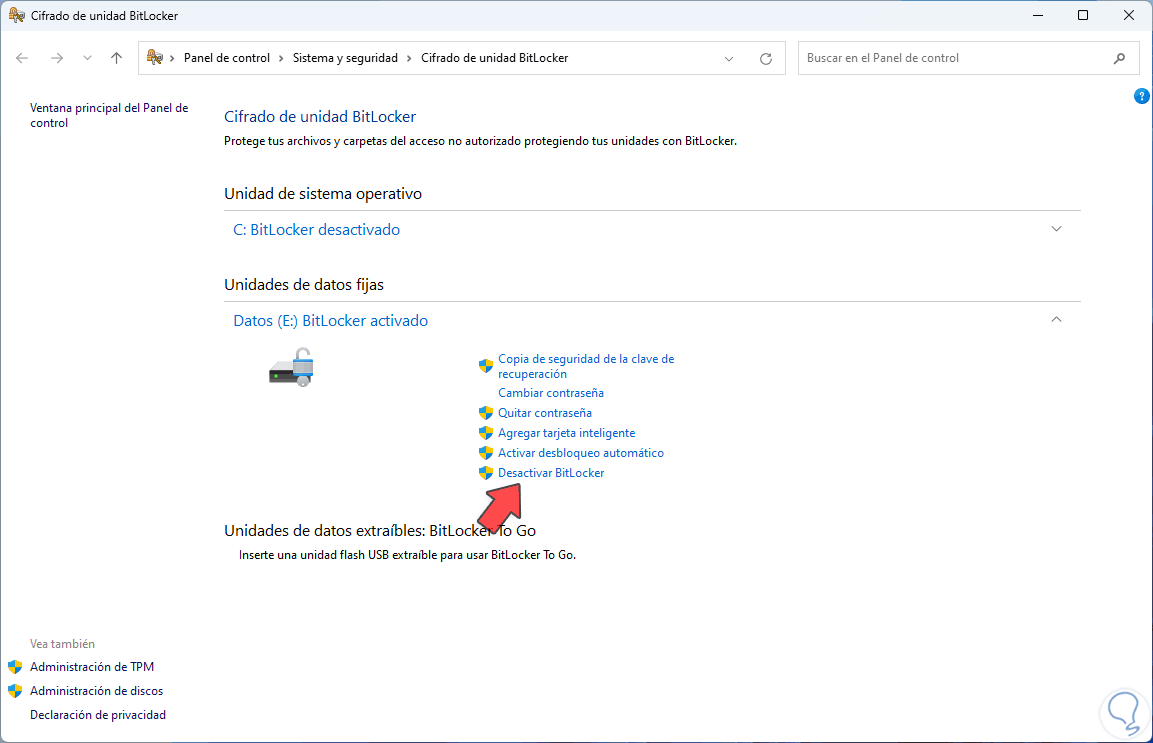
Task: Click the window title bar BitLocker icon
Action: click(x=16, y=15)
